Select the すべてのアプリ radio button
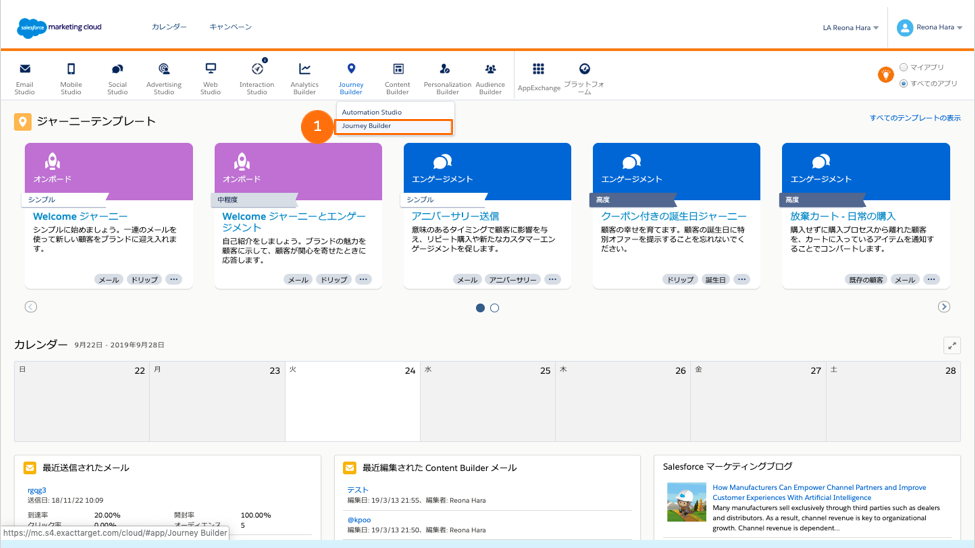The width and height of the screenshot is (975, 548). click(x=903, y=83)
